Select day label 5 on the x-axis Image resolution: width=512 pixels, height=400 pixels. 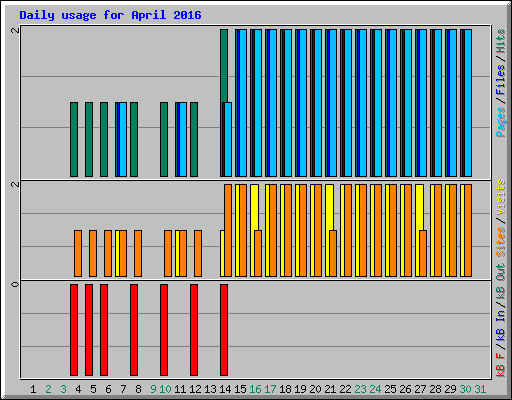93,389
